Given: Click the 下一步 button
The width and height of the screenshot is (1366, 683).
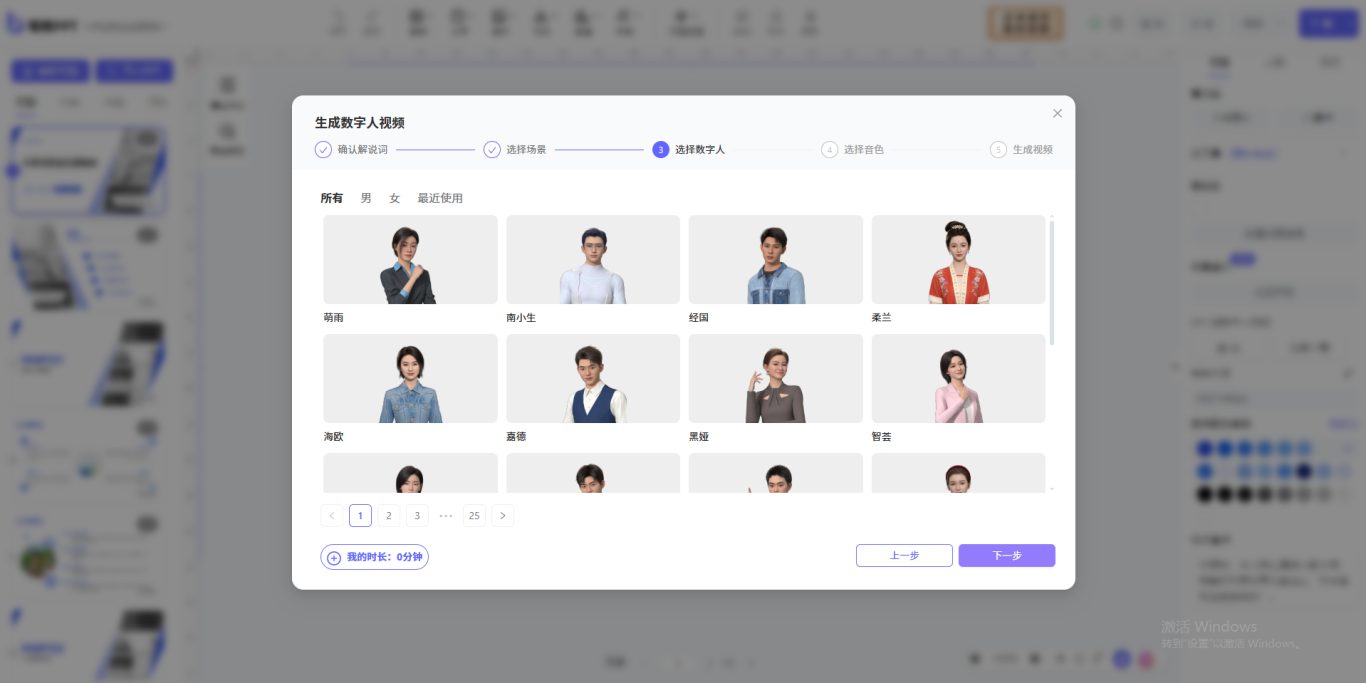Looking at the screenshot, I should click(1006, 555).
